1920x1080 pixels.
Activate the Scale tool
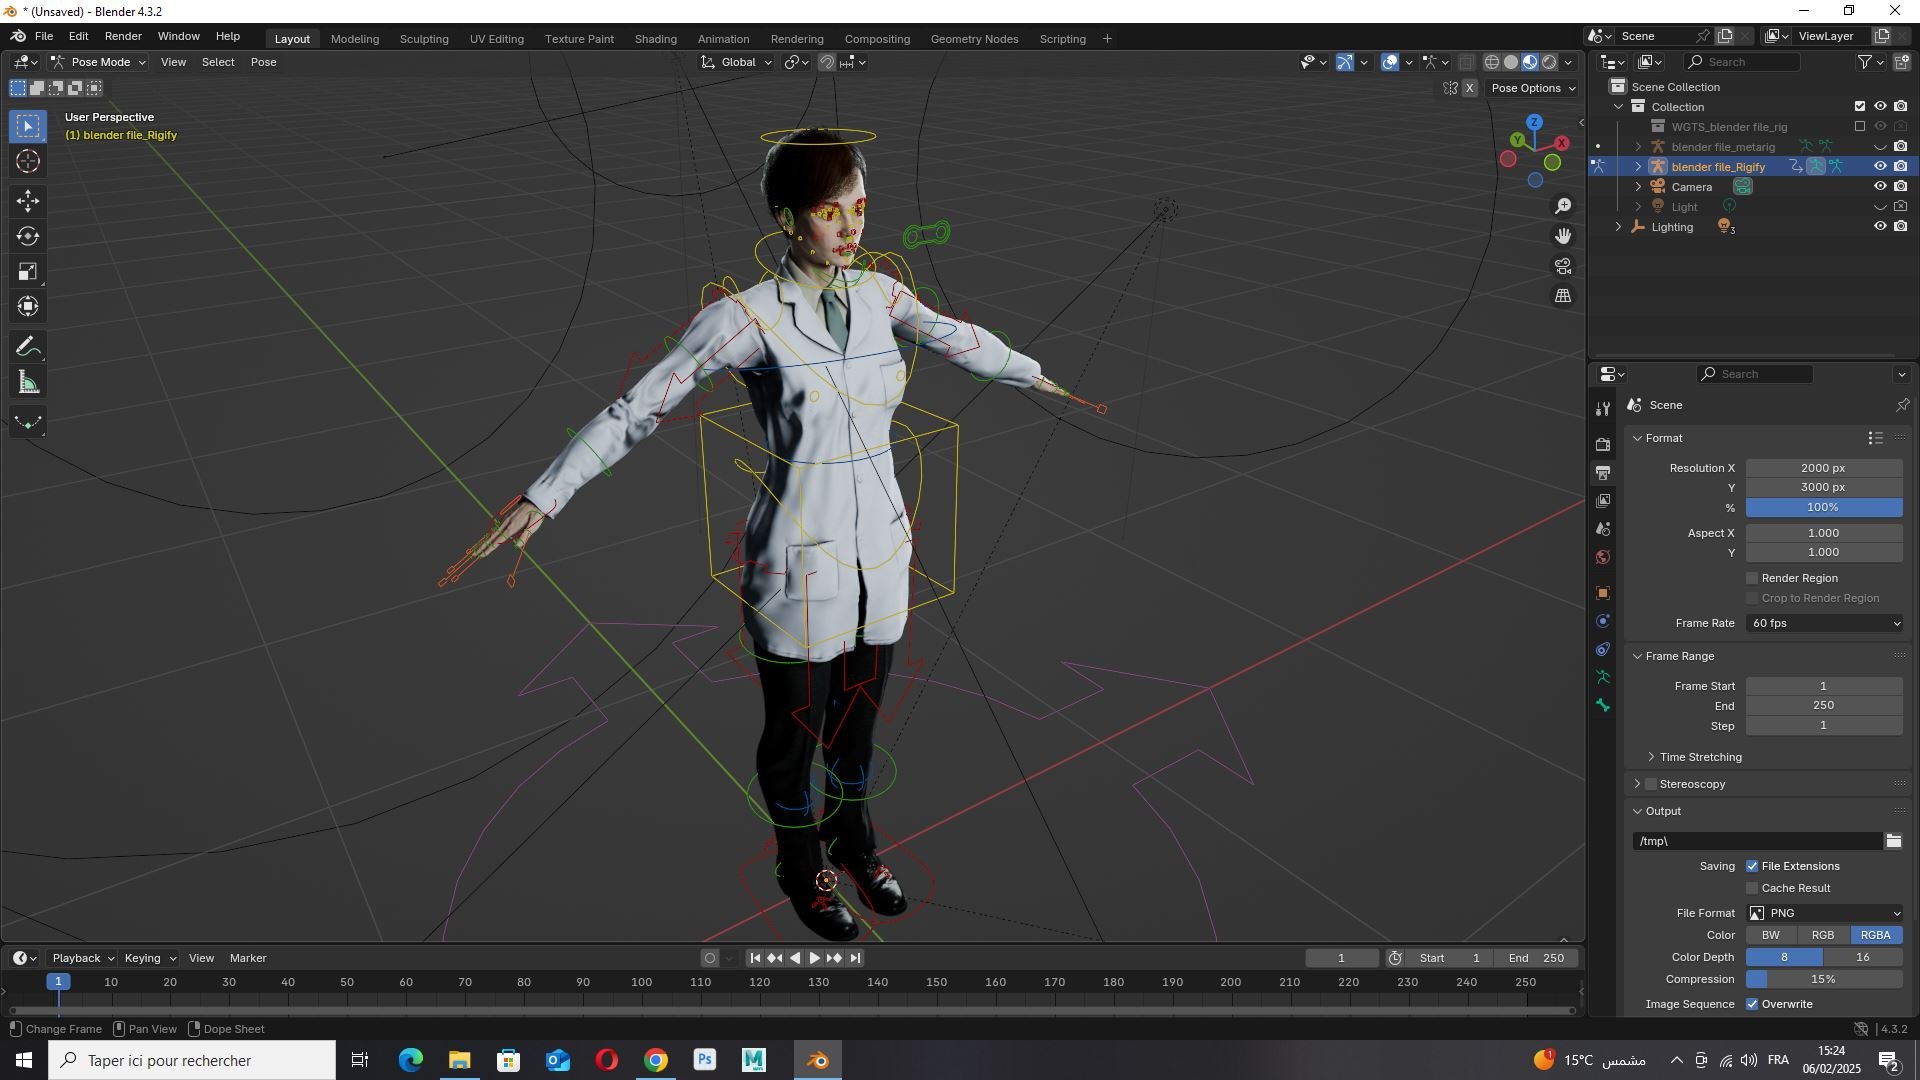coord(28,271)
